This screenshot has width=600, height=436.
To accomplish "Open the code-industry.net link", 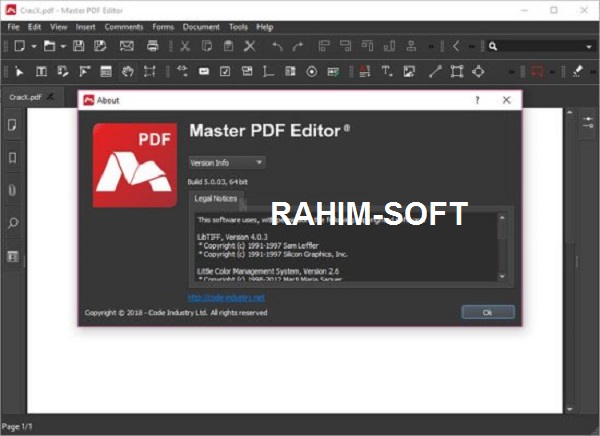I will pyautogui.click(x=226, y=297).
